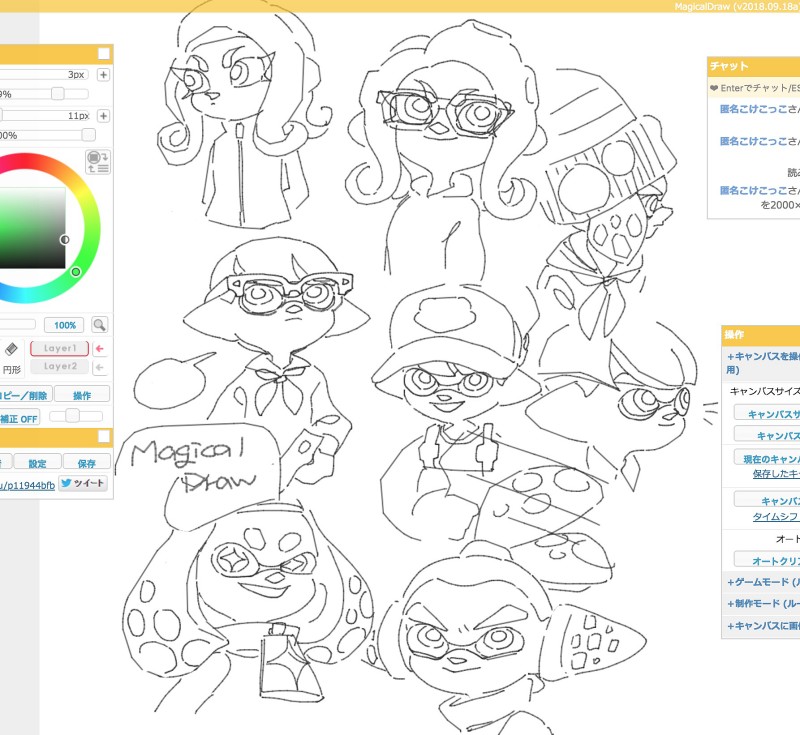The height and width of the screenshot is (735, 800).
Task: Click the second キャンバス button below it
Action: (x=767, y=435)
